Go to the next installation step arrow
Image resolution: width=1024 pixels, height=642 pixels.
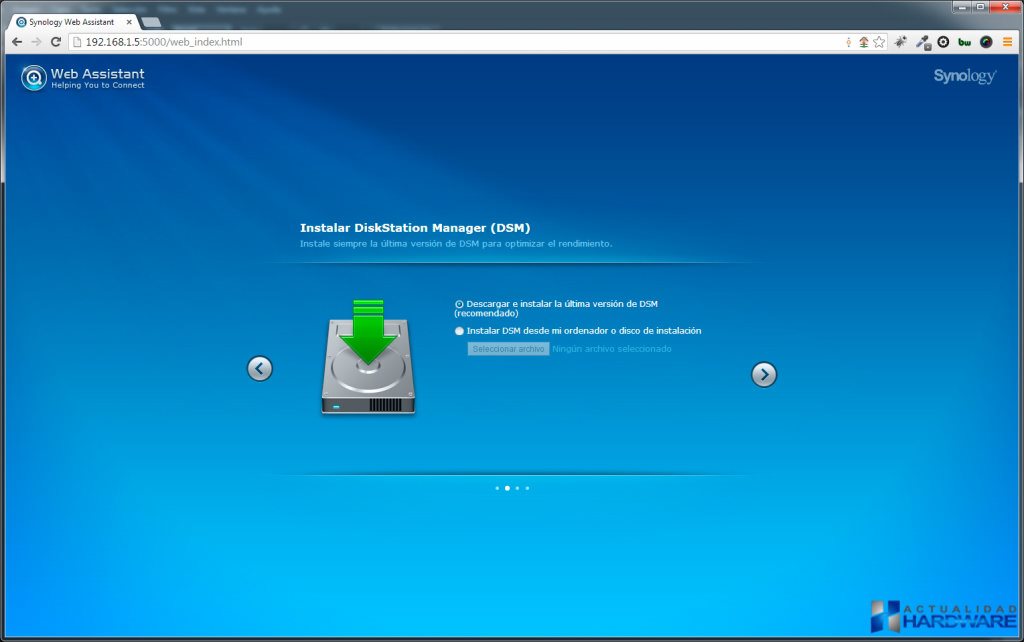click(763, 374)
